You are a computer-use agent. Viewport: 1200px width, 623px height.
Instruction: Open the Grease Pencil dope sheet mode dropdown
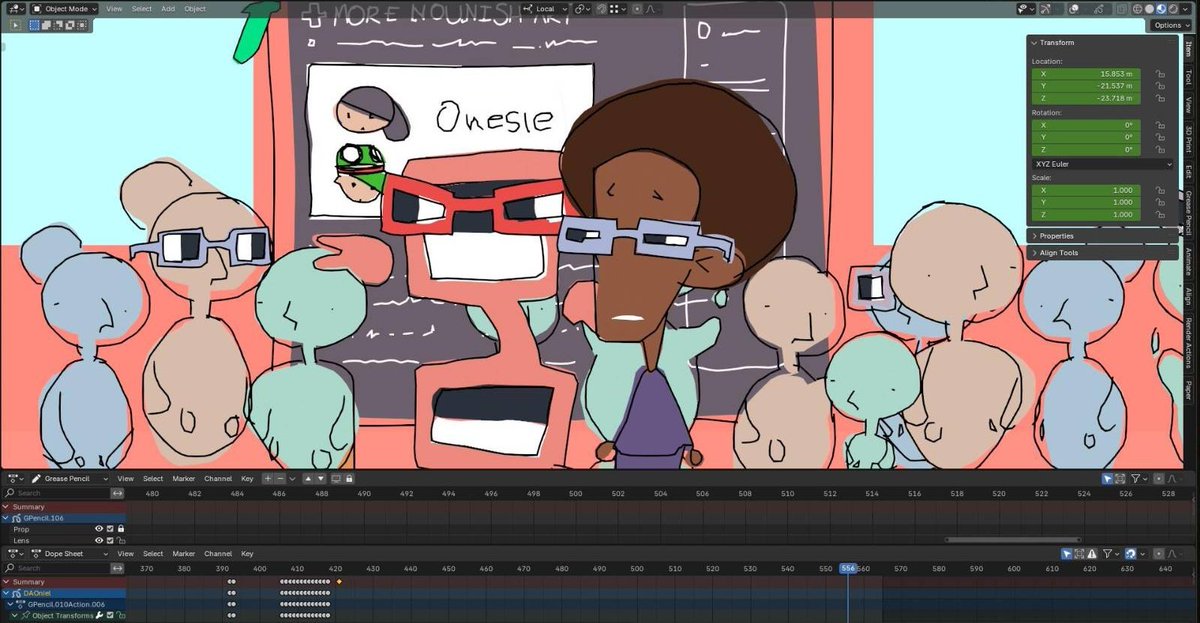click(x=70, y=479)
